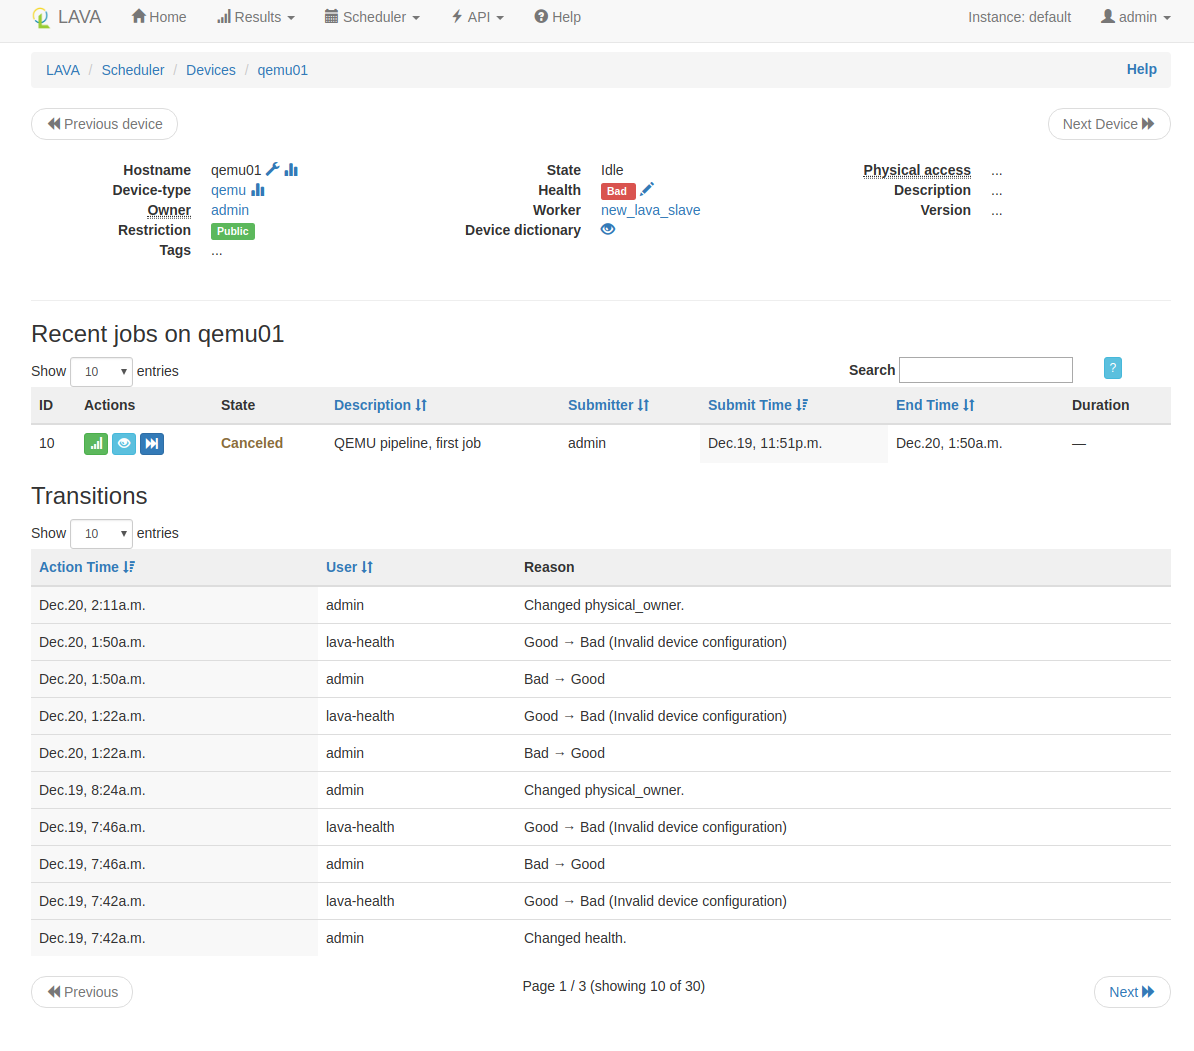
Task: Click the chart icon next to device-type qemu
Action: click(x=258, y=190)
